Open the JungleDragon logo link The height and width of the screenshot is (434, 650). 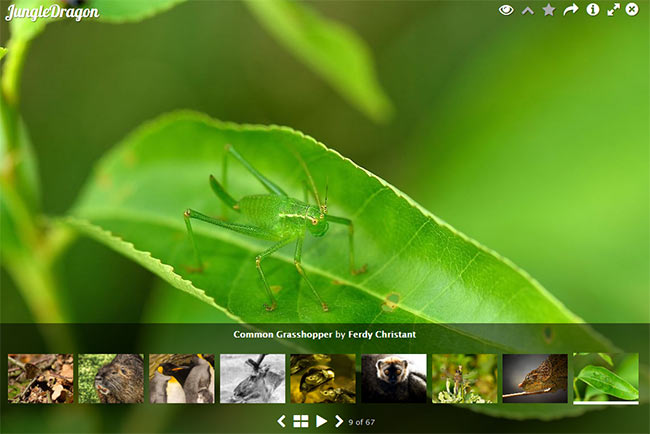point(52,12)
